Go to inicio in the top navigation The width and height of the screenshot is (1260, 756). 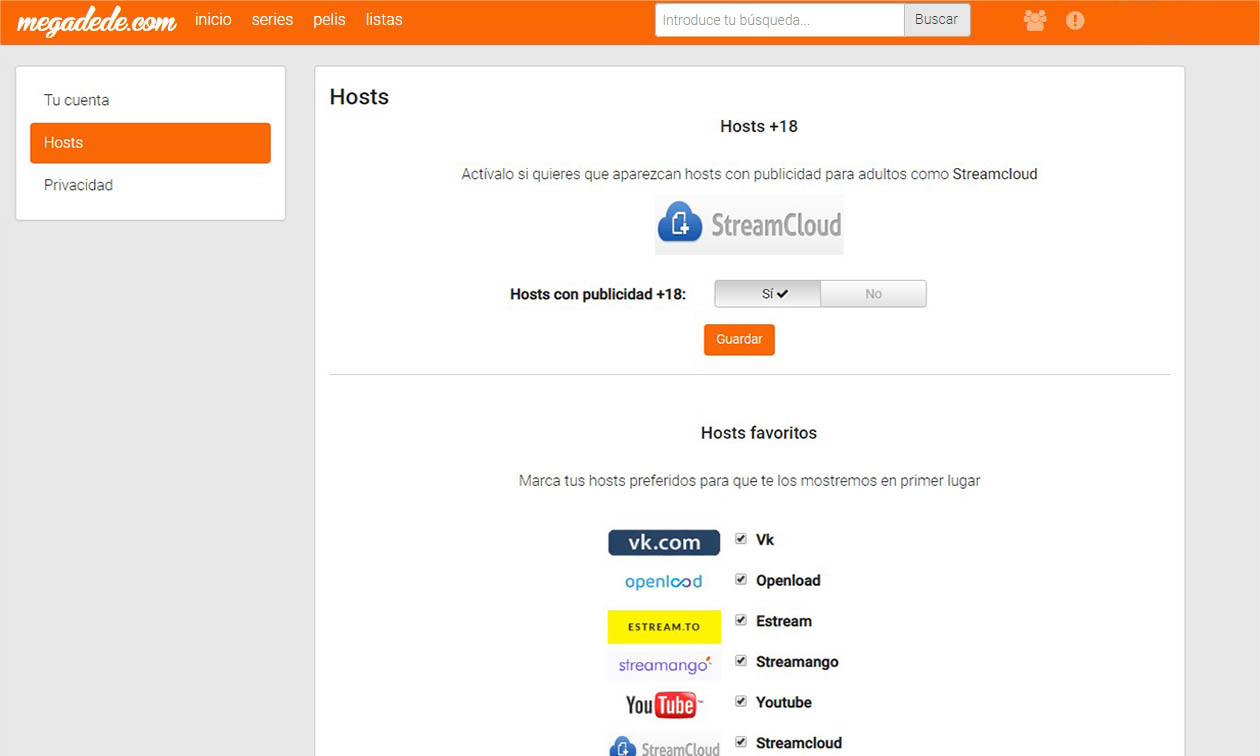pyautogui.click(x=213, y=20)
